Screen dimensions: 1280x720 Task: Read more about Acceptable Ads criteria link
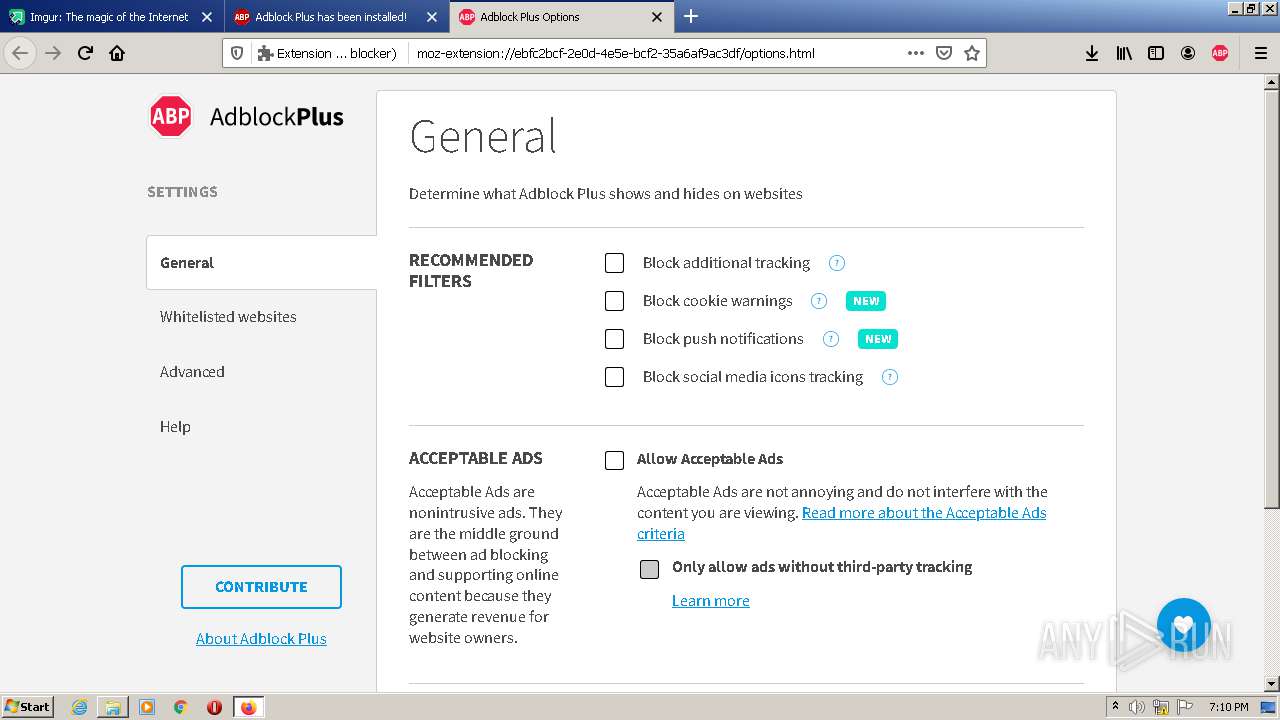point(842,523)
